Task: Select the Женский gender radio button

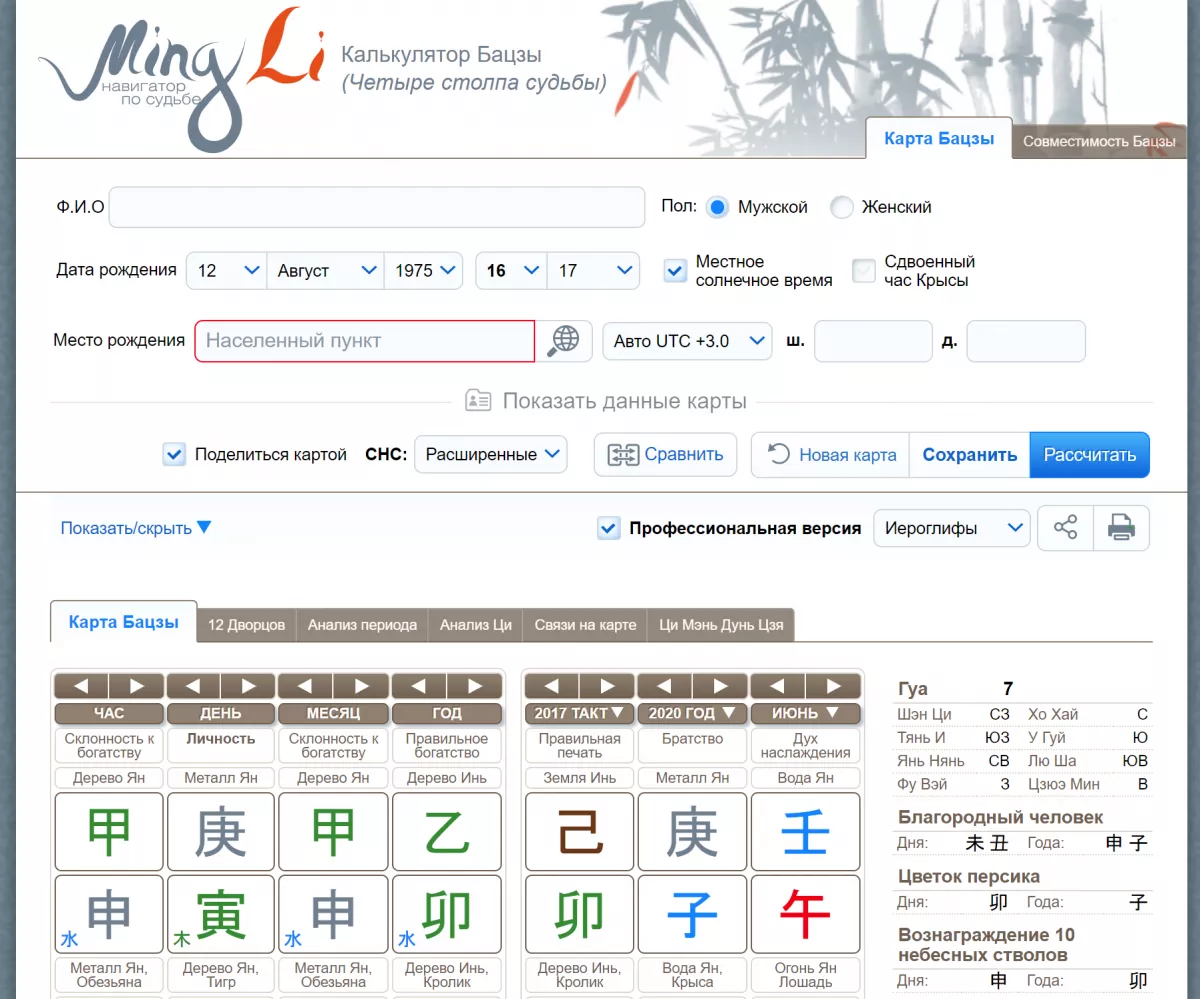Action: [842, 207]
